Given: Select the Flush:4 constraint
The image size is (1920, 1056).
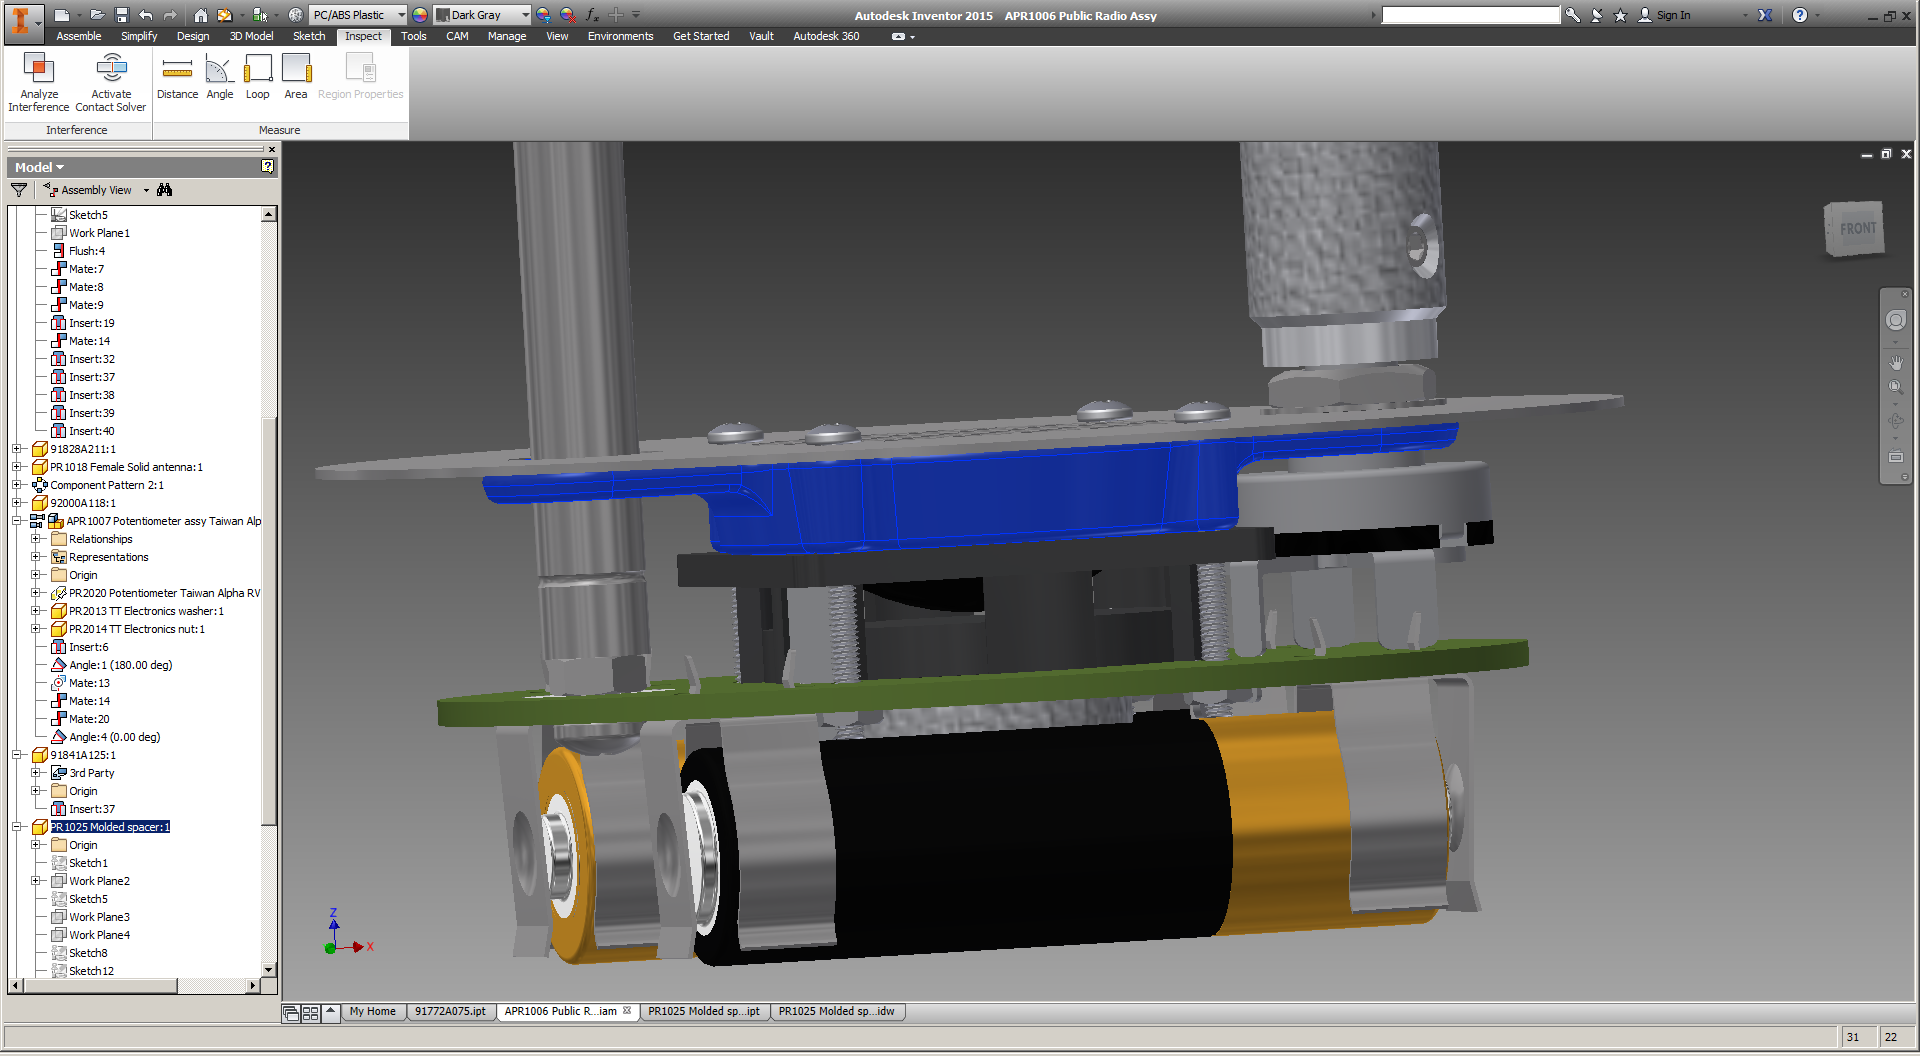Looking at the screenshot, I should click(86, 251).
